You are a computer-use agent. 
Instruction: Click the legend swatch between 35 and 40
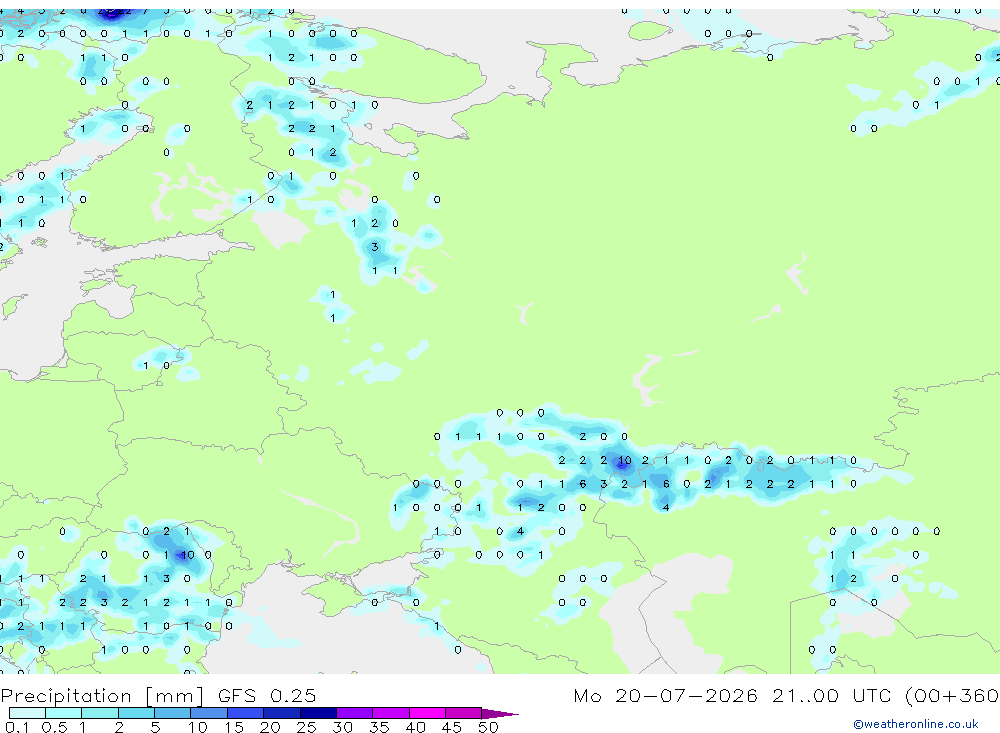click(x=390, y=713)
